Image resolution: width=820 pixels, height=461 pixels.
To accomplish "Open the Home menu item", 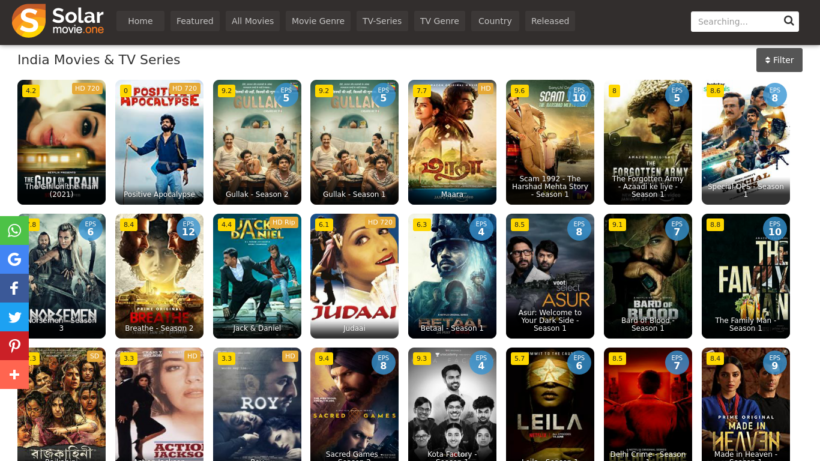I will click(x=140, y=21).
